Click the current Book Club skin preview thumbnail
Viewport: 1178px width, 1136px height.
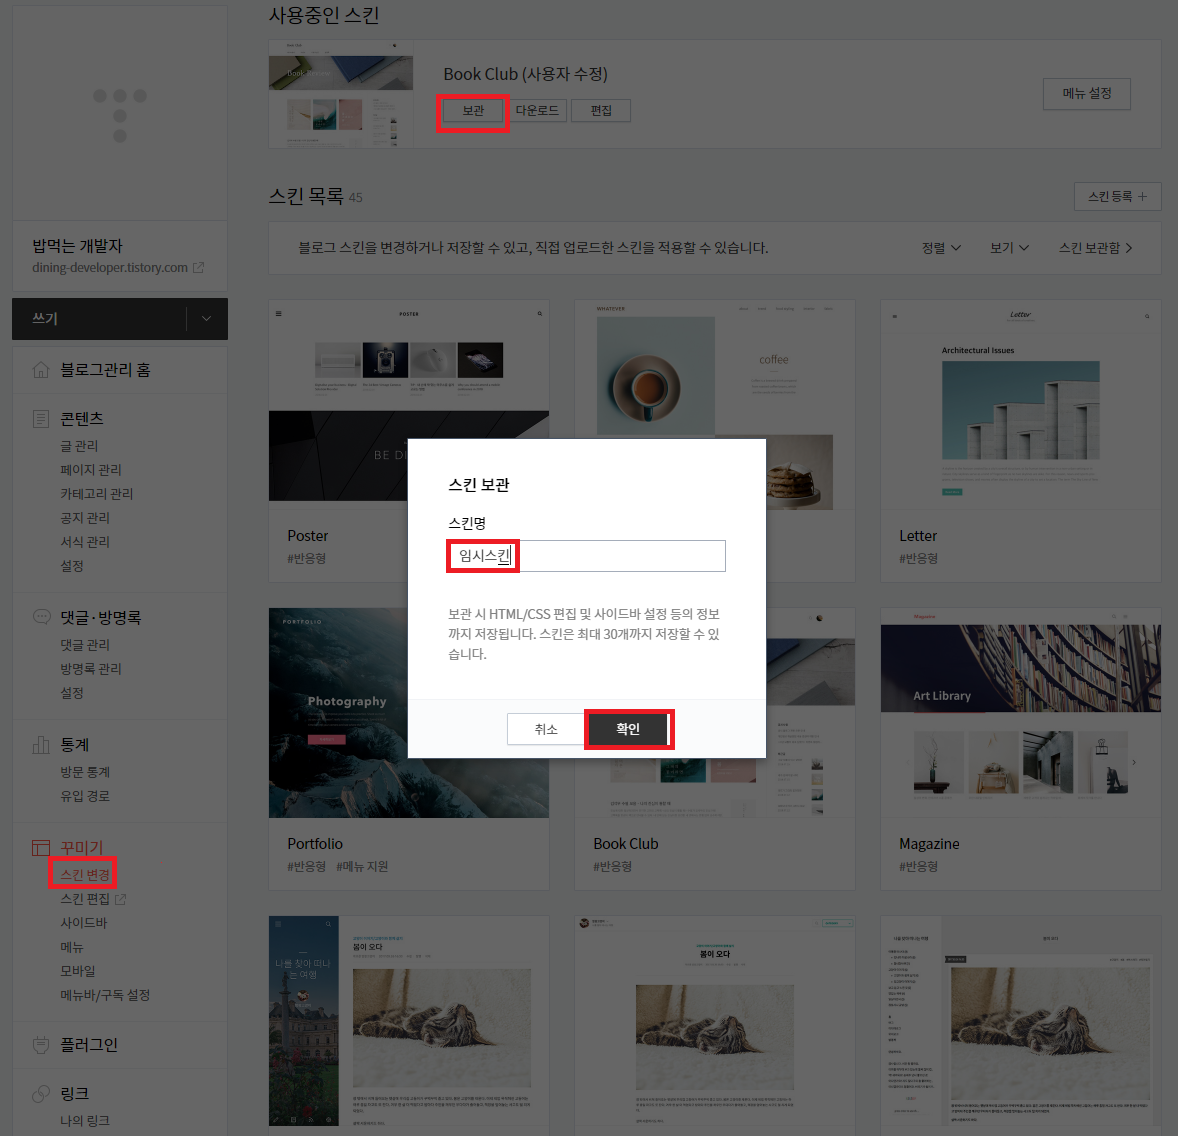[341, 94]
